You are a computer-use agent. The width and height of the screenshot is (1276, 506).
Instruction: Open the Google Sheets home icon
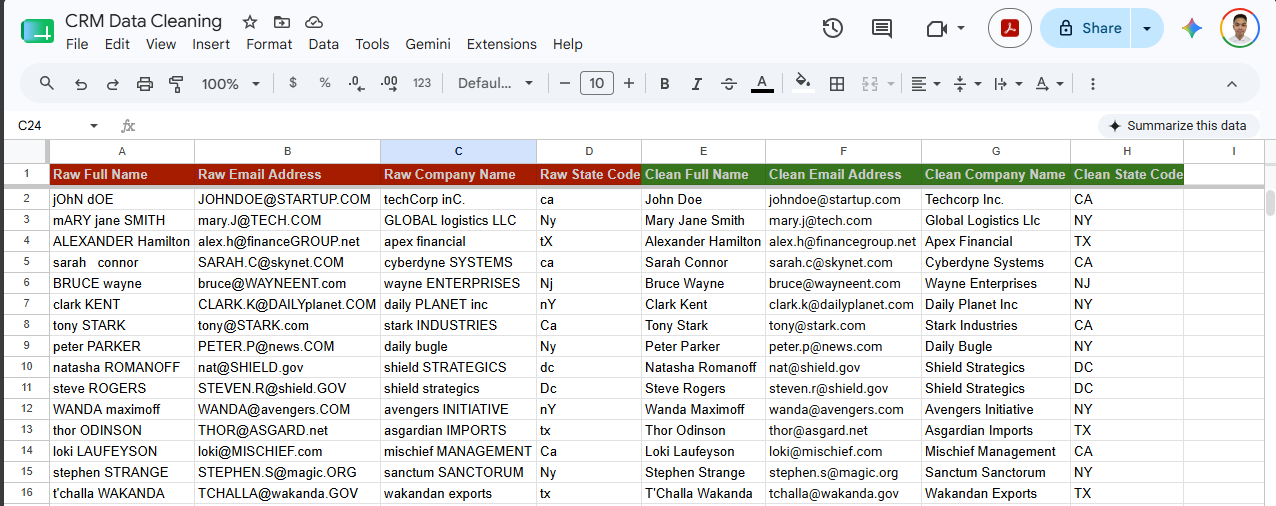click(x=38, y=31)
